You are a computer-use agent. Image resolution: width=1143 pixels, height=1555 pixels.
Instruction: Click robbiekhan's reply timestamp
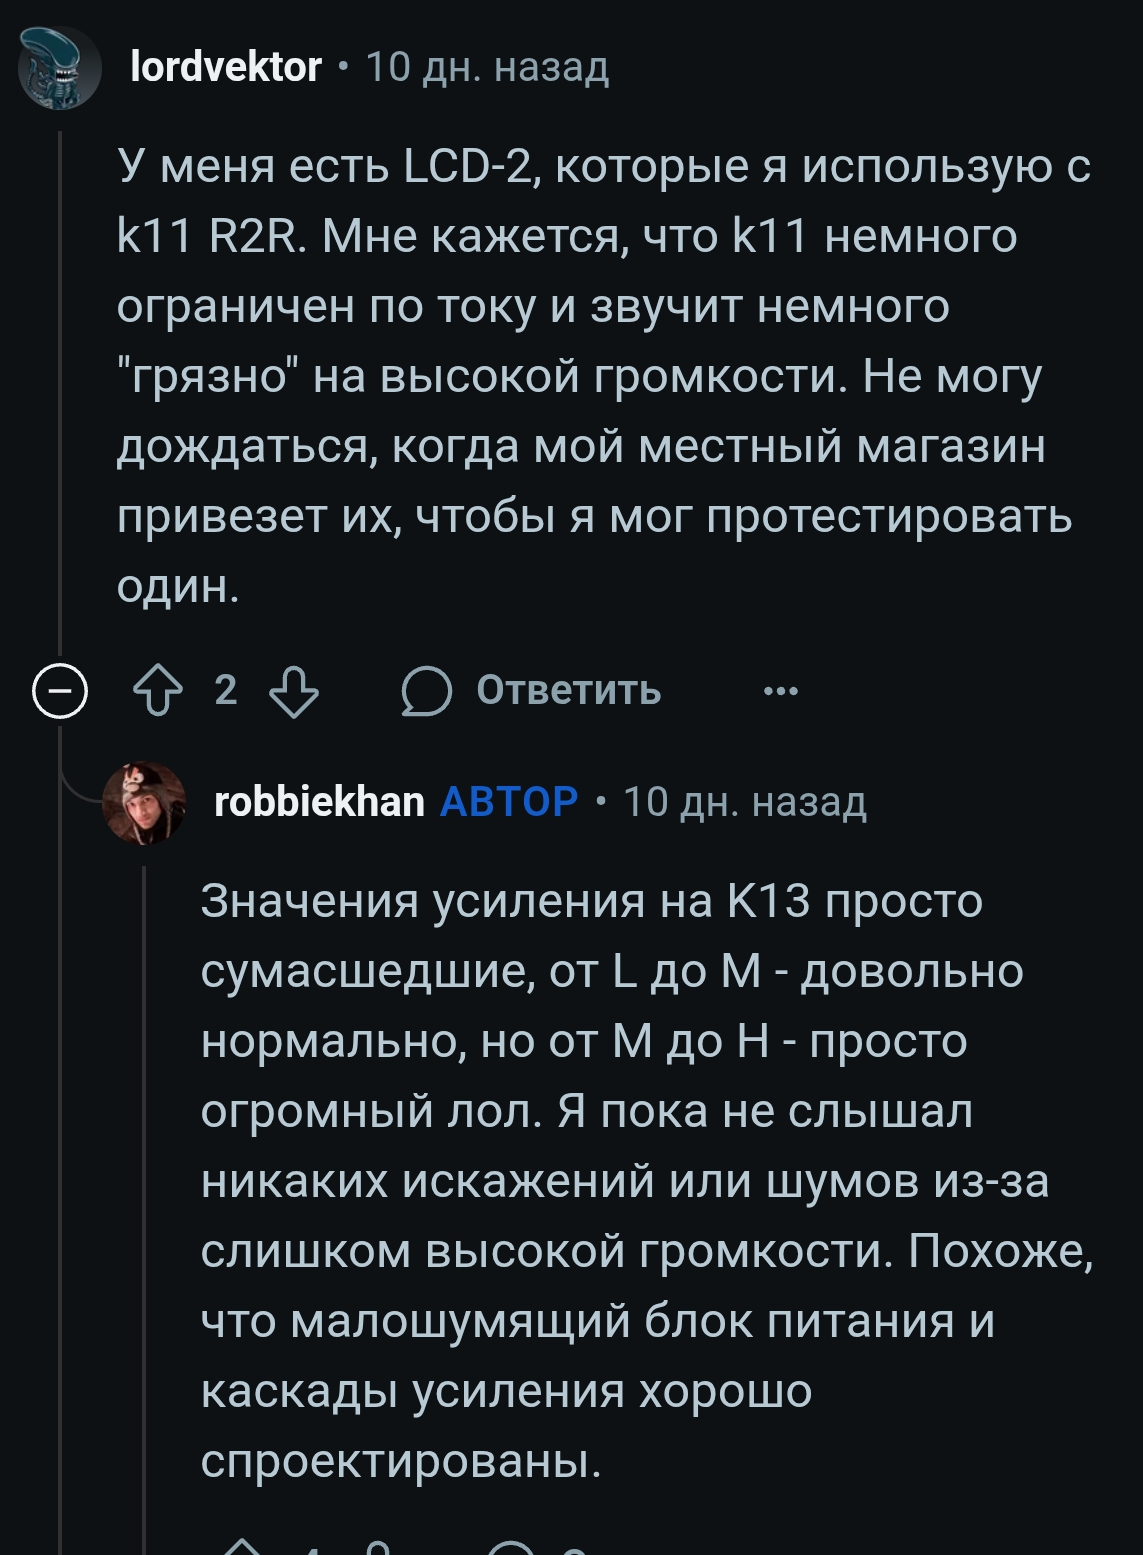[745, 802]
